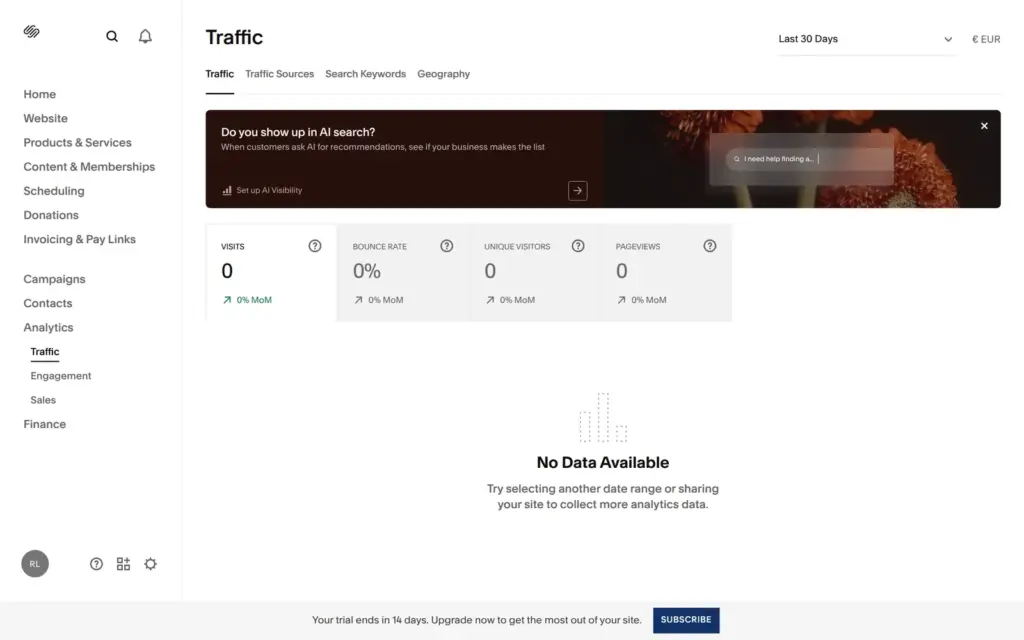Viewport: 1024px width, 640px height.
Task: Open help tooltip for Unique Visitors
Action: [x=578, y=246]
